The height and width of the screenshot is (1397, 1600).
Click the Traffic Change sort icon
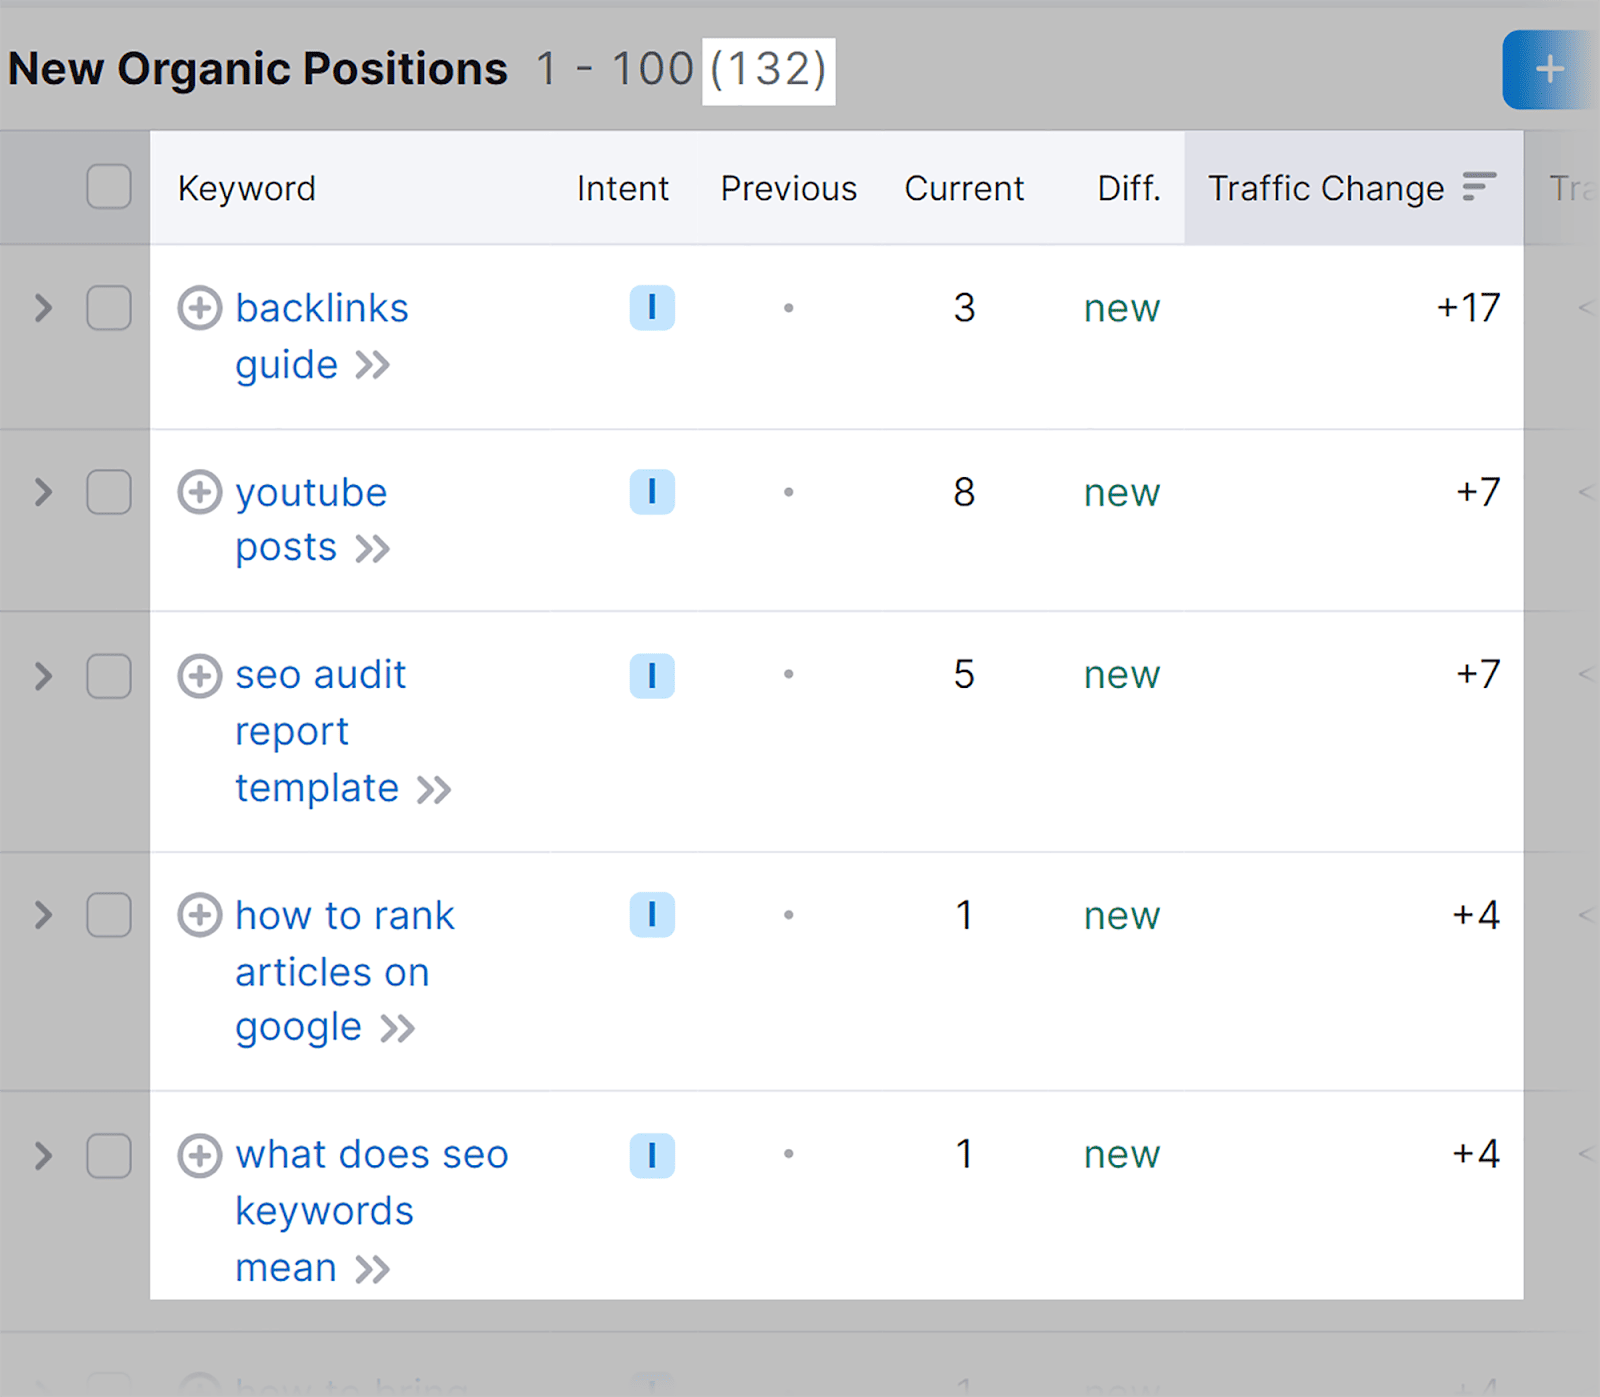pyautogui.click(x=1478, y=187)
